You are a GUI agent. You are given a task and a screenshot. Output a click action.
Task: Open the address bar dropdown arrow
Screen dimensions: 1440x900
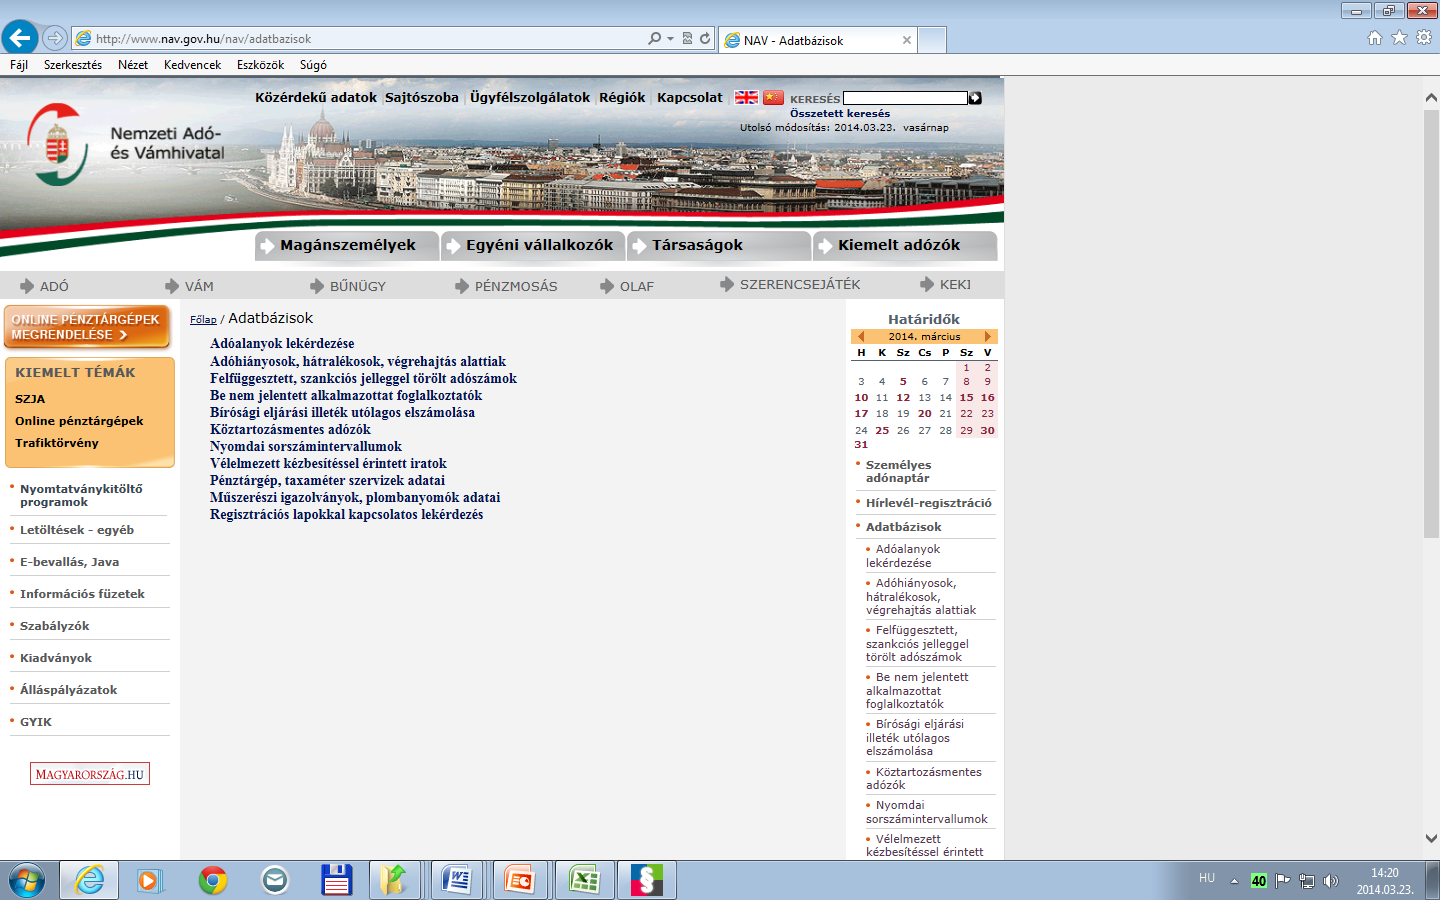[x=670, y=39]
